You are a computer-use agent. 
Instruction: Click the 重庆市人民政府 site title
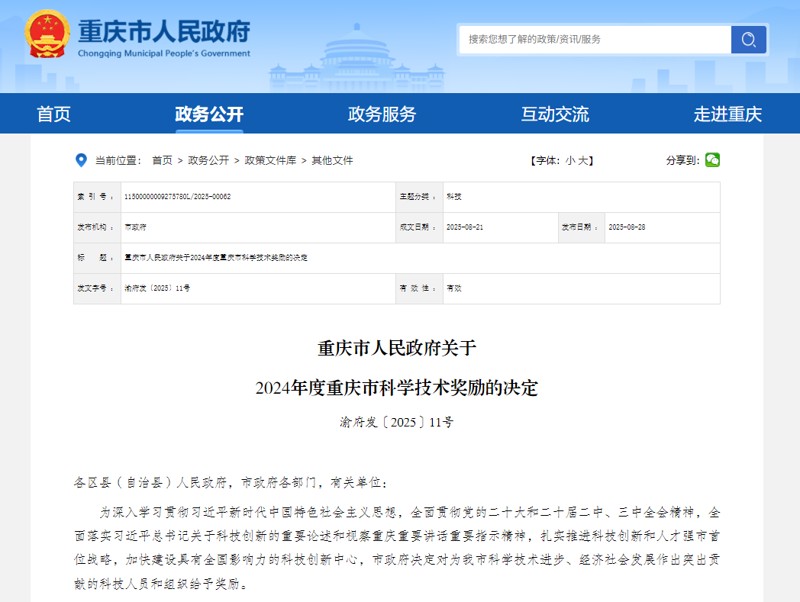click(x=164, y=30)
